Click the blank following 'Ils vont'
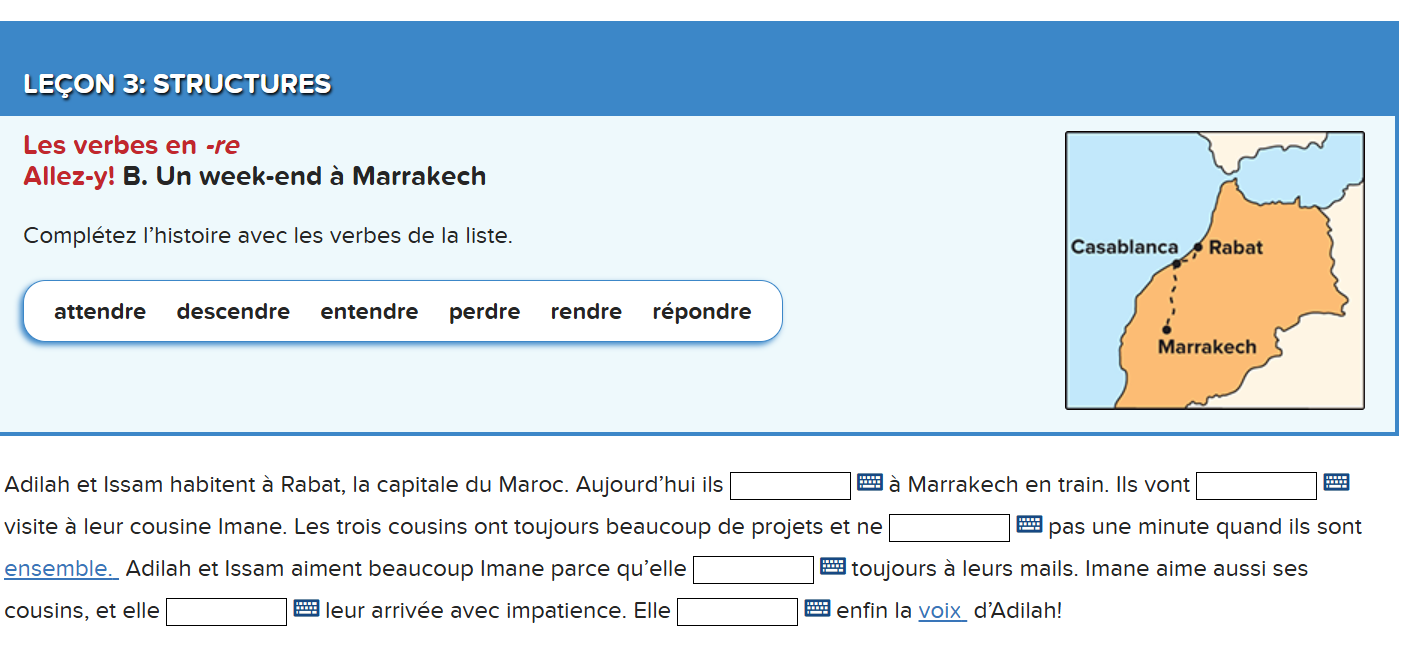 [1255, 484]
